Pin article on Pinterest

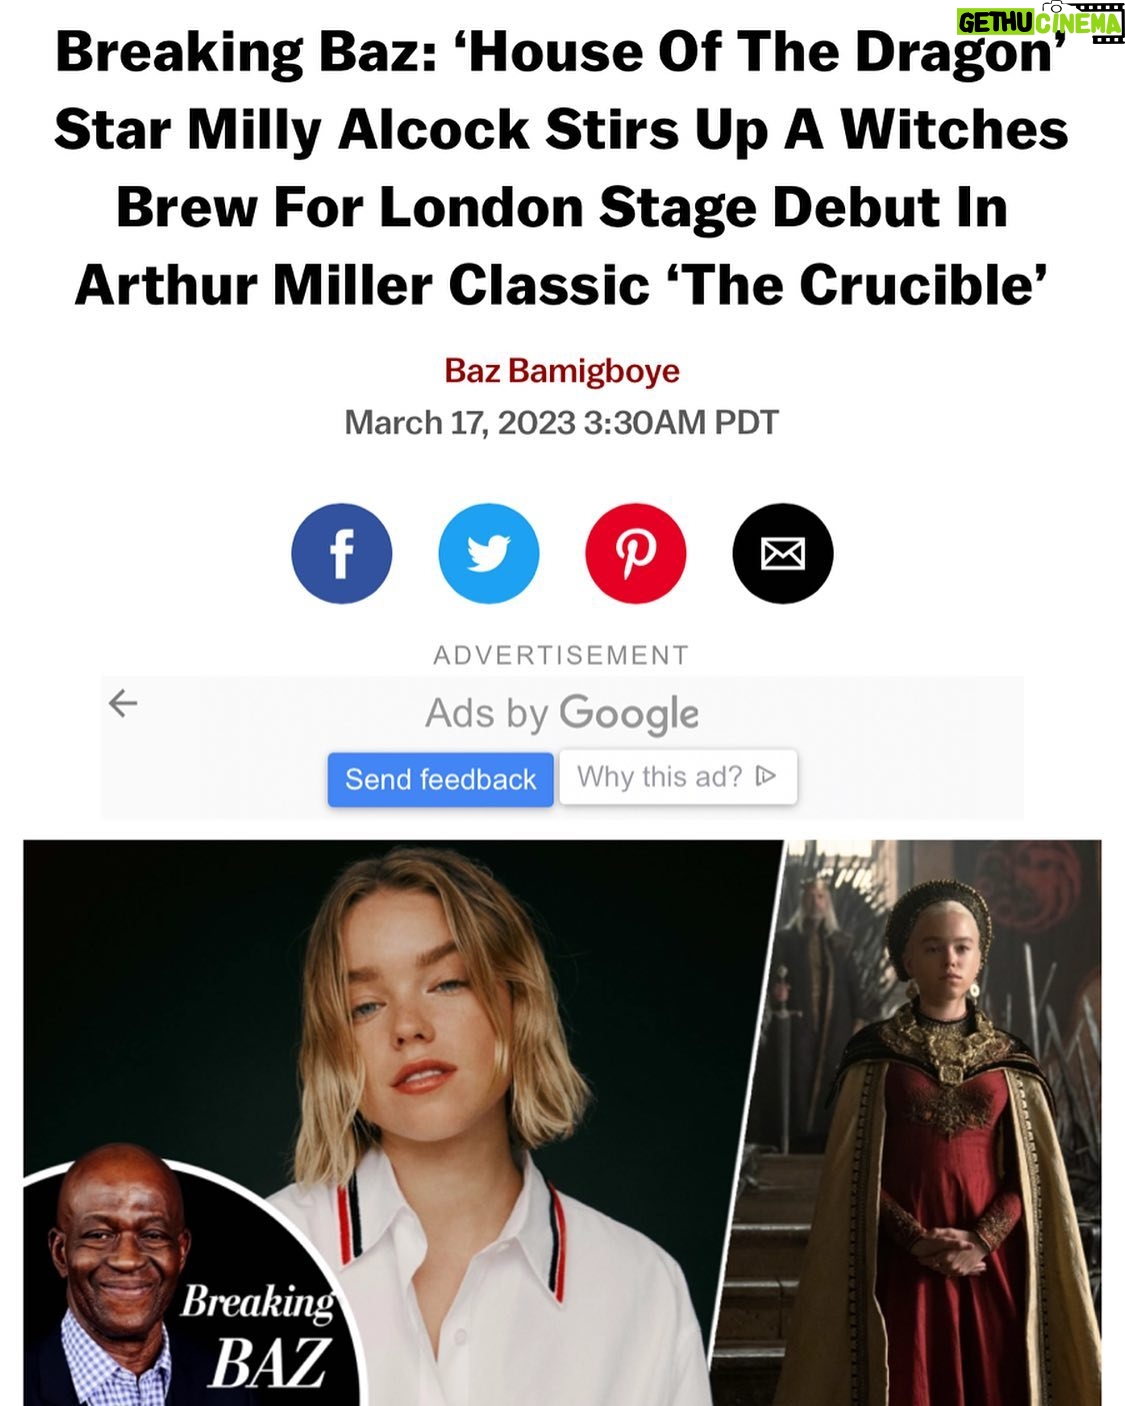click(635, 553)
